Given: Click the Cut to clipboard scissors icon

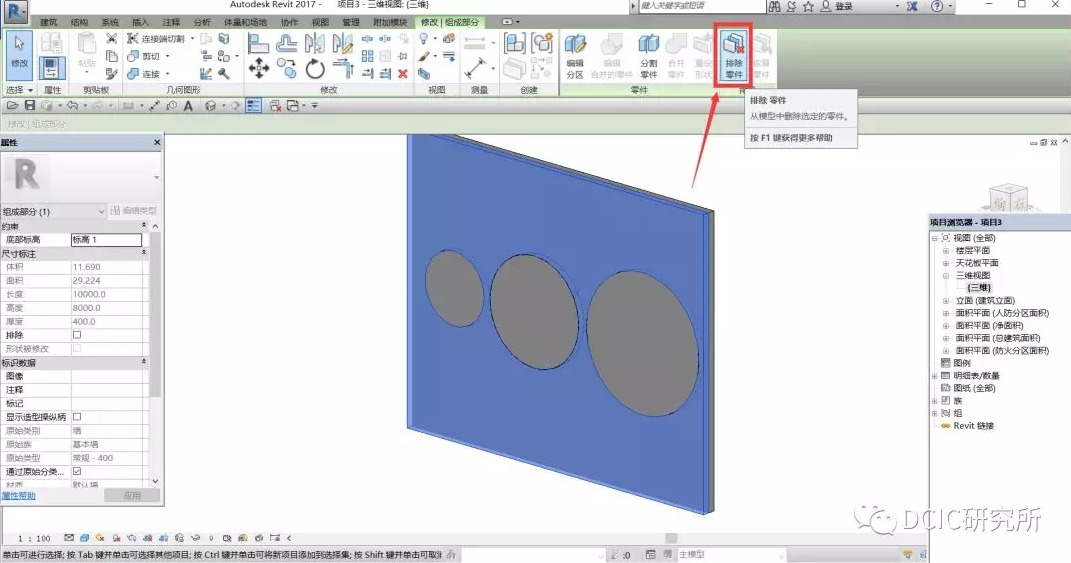Looking at the screenshot, I should (111, 39).
